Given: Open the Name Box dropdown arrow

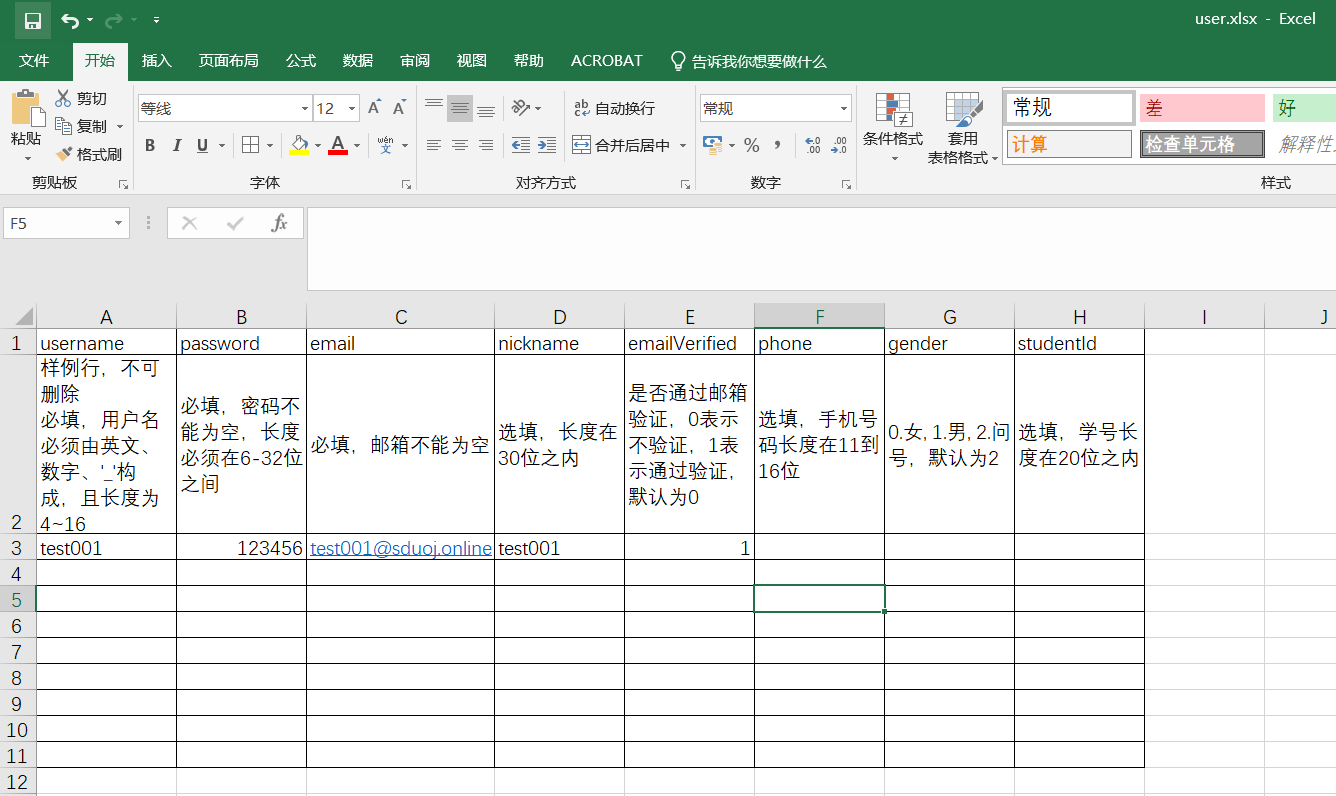Looking at the screenshot, I should point(119,223).
